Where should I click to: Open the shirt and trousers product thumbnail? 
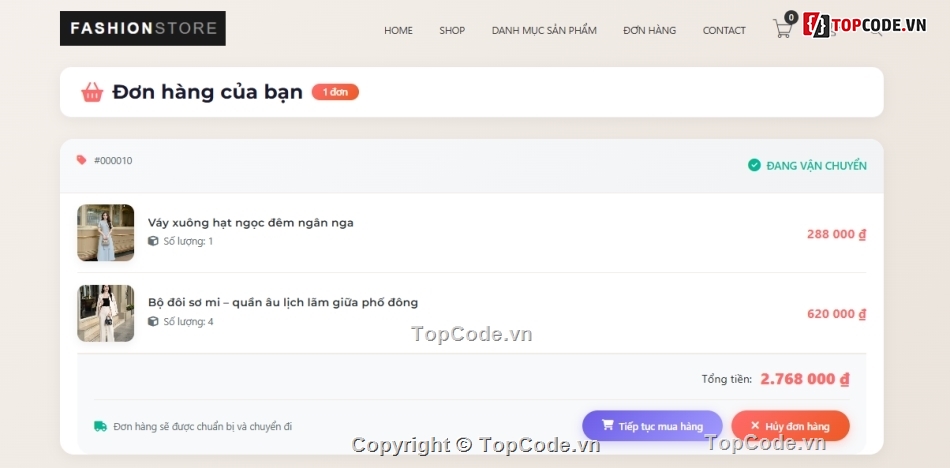[x=105, y=313]
